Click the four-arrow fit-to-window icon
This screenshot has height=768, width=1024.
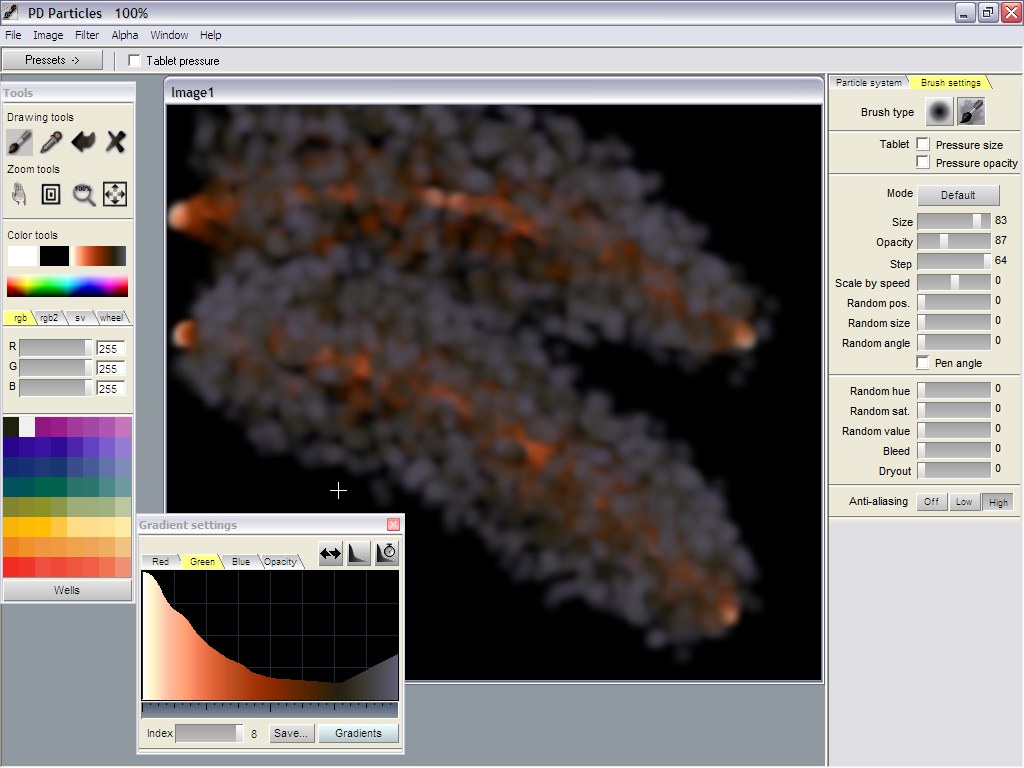(115, 194)
